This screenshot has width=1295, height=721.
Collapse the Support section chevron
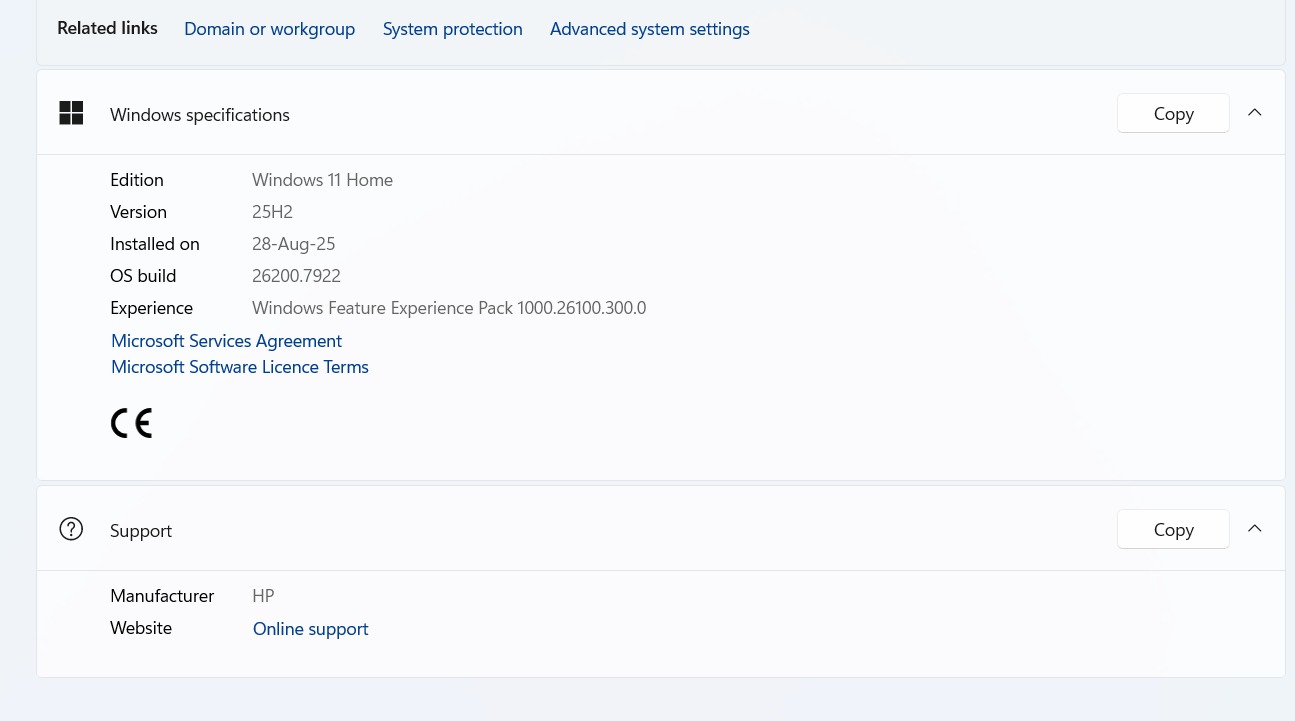tap(1255, 529)
